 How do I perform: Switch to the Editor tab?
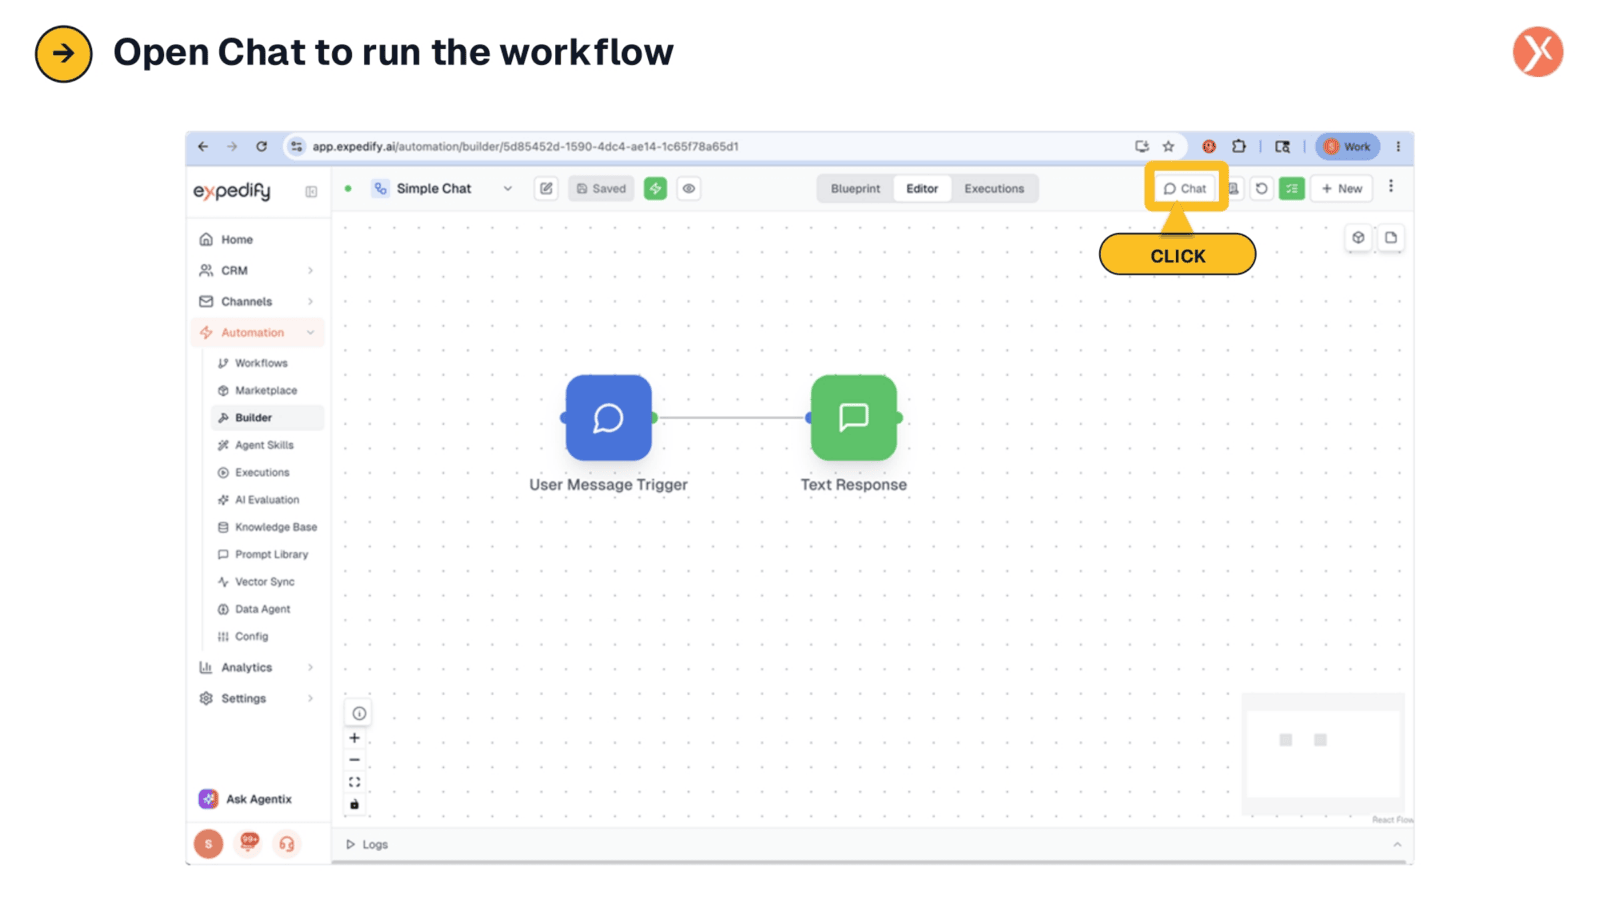coord(922,188)
